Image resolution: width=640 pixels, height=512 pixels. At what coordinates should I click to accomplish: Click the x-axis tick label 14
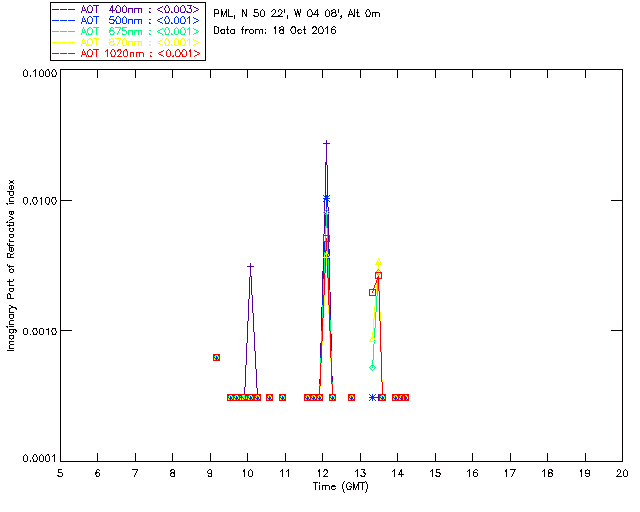tap(398, 473)
